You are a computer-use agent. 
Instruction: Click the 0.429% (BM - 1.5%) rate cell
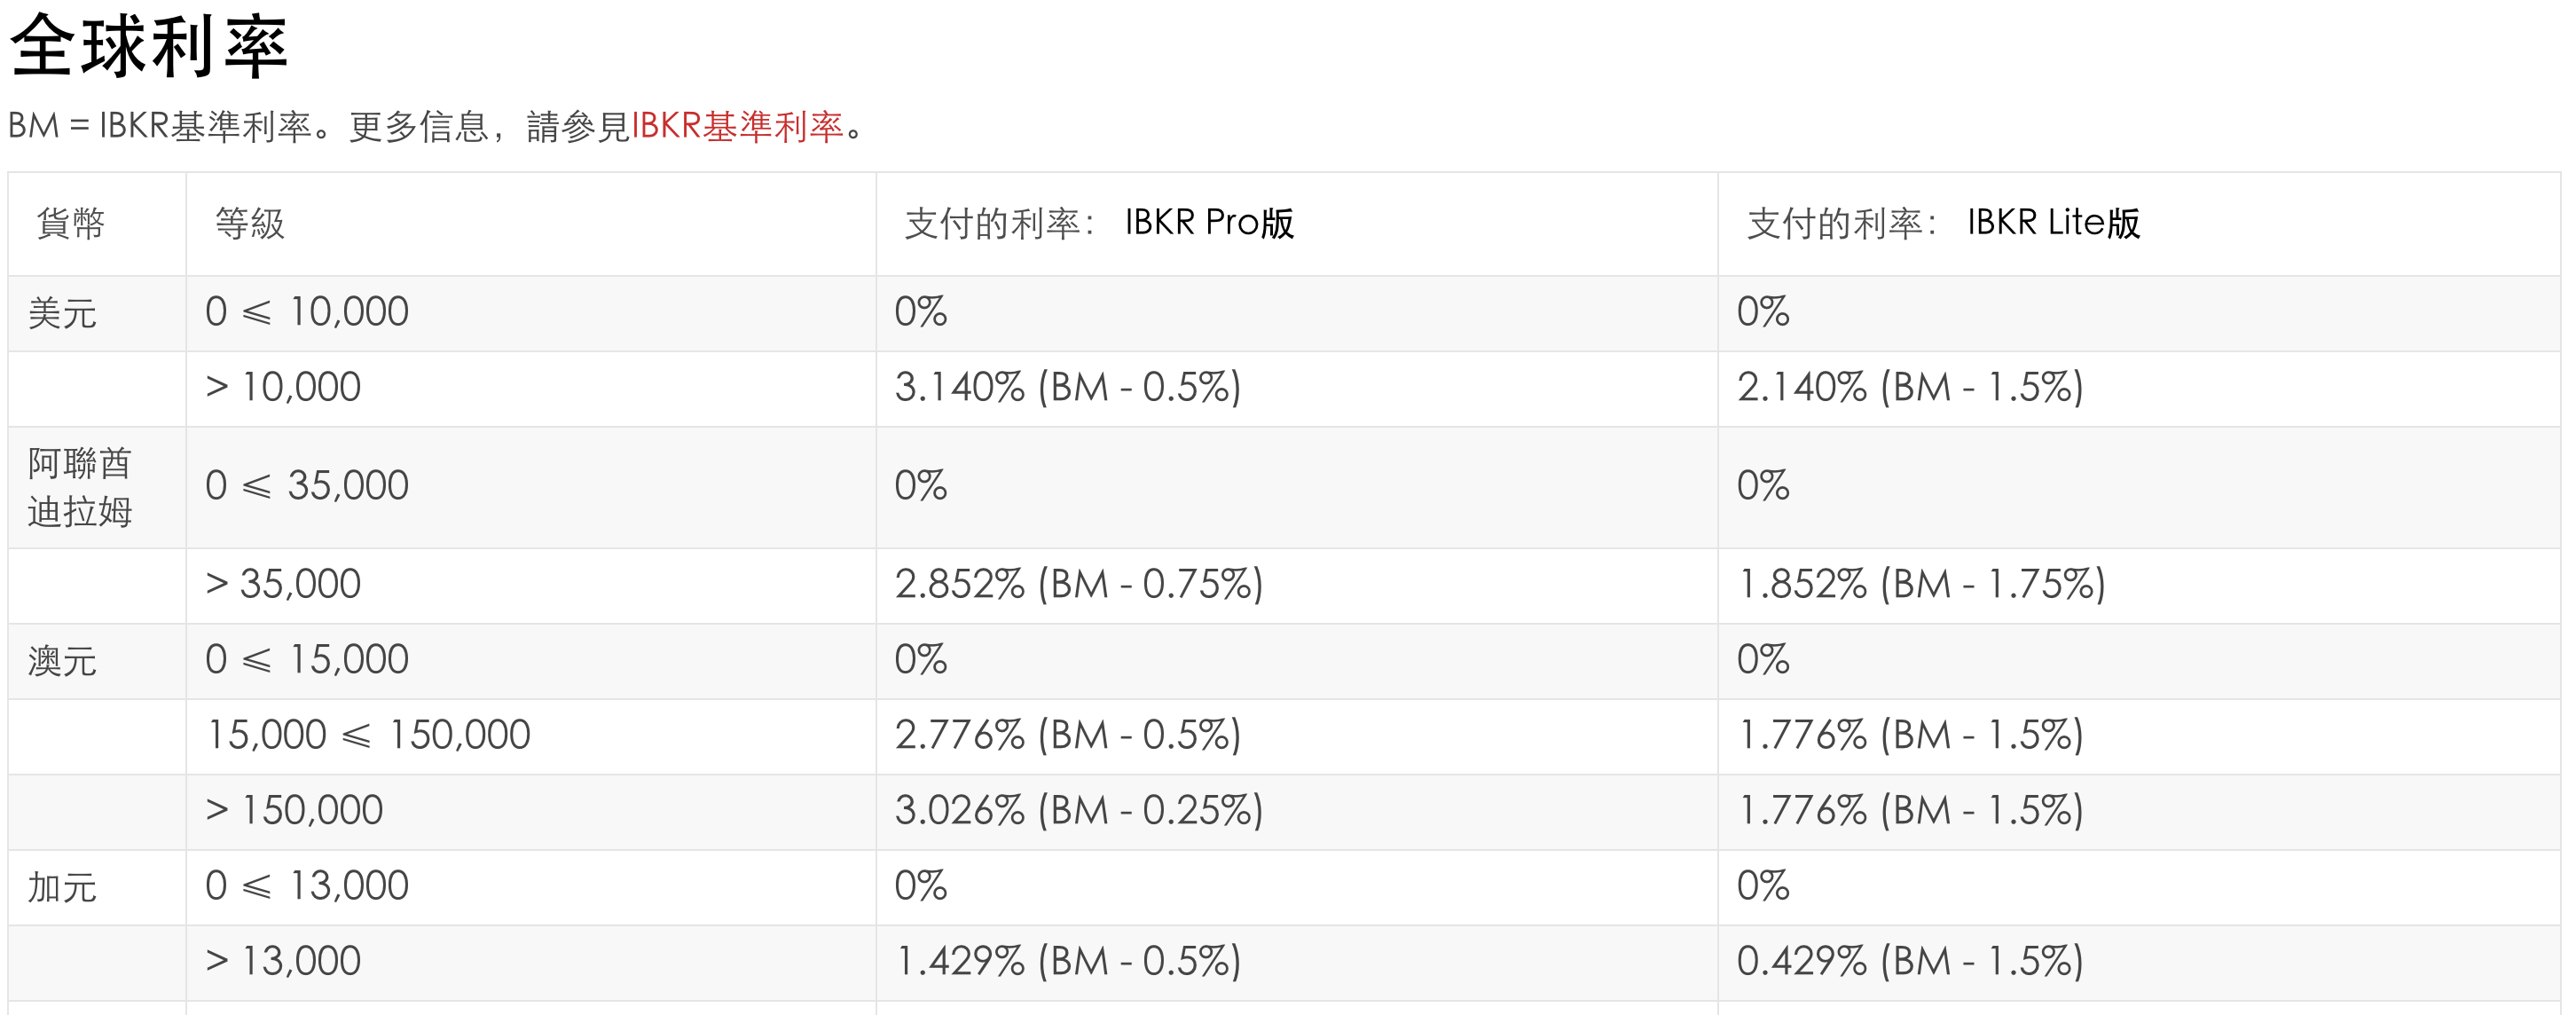(x=1910, y=962)
